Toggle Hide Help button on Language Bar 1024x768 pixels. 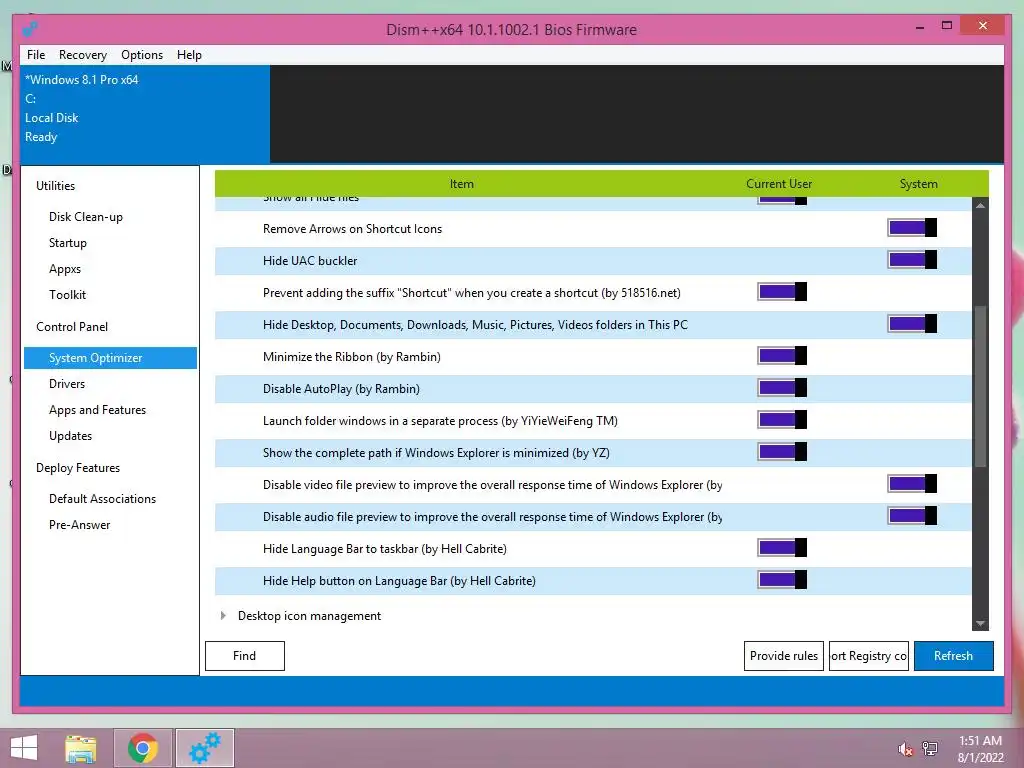[x=782, y=580]
